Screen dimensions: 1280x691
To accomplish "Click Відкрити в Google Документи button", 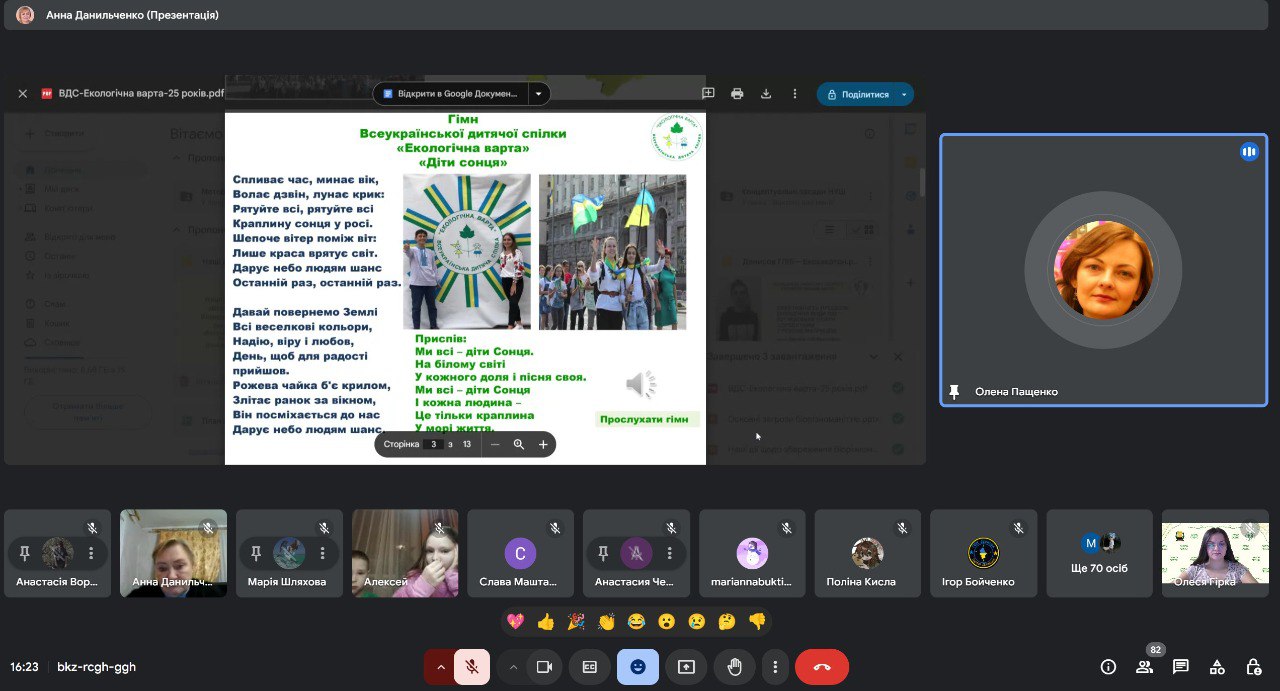I will [x=451, y=94].
